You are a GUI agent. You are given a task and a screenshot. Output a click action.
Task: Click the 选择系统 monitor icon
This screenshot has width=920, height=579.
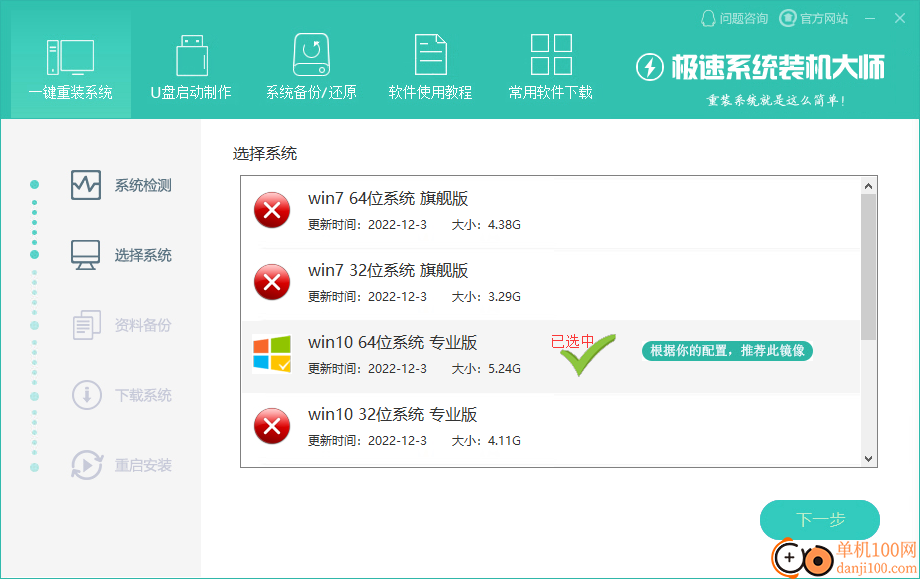[86, 255]
